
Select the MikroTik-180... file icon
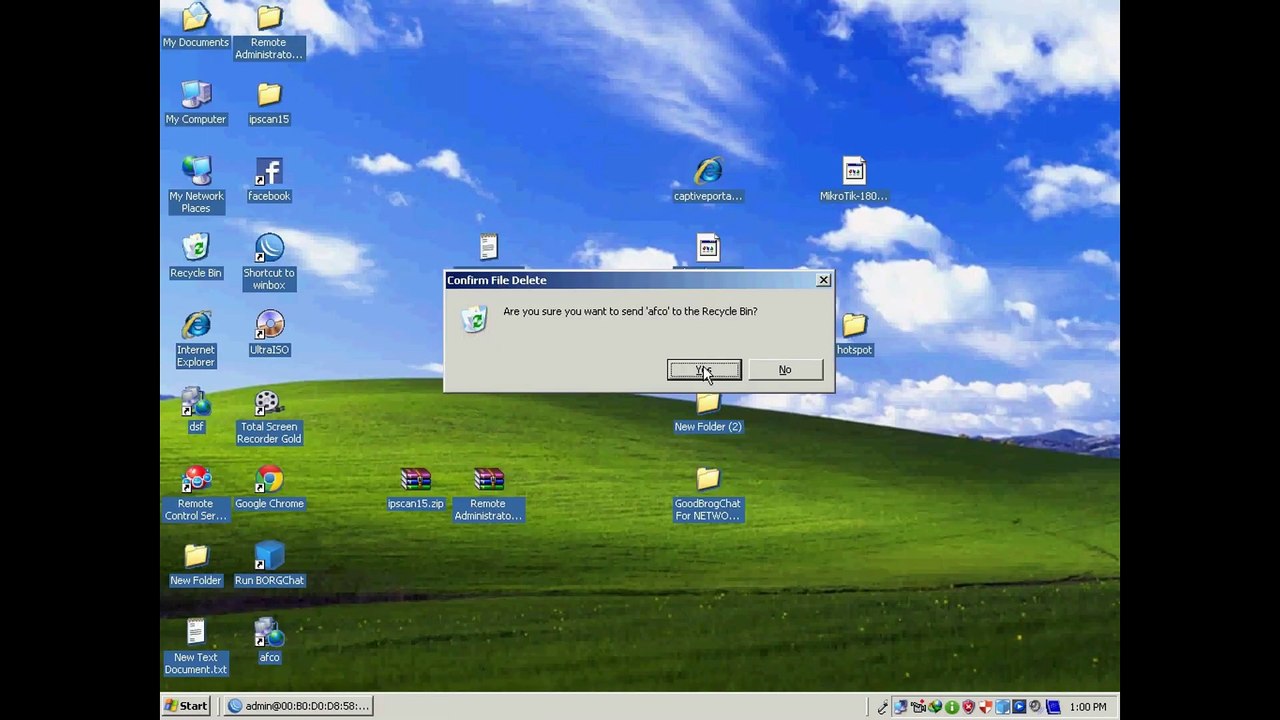(x=854, y=180)
